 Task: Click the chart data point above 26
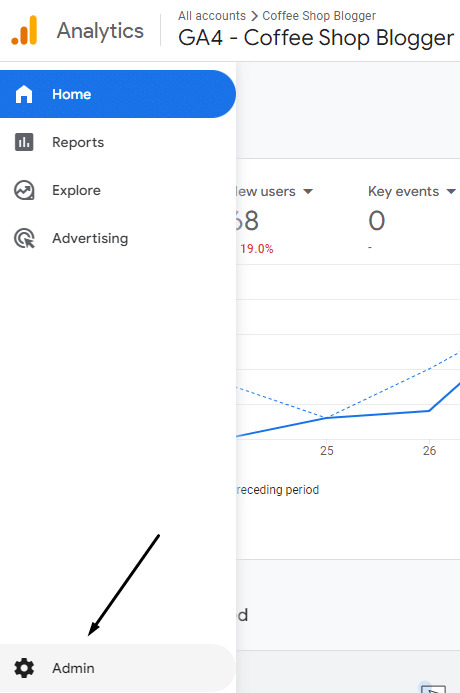(x=429, y=411)
